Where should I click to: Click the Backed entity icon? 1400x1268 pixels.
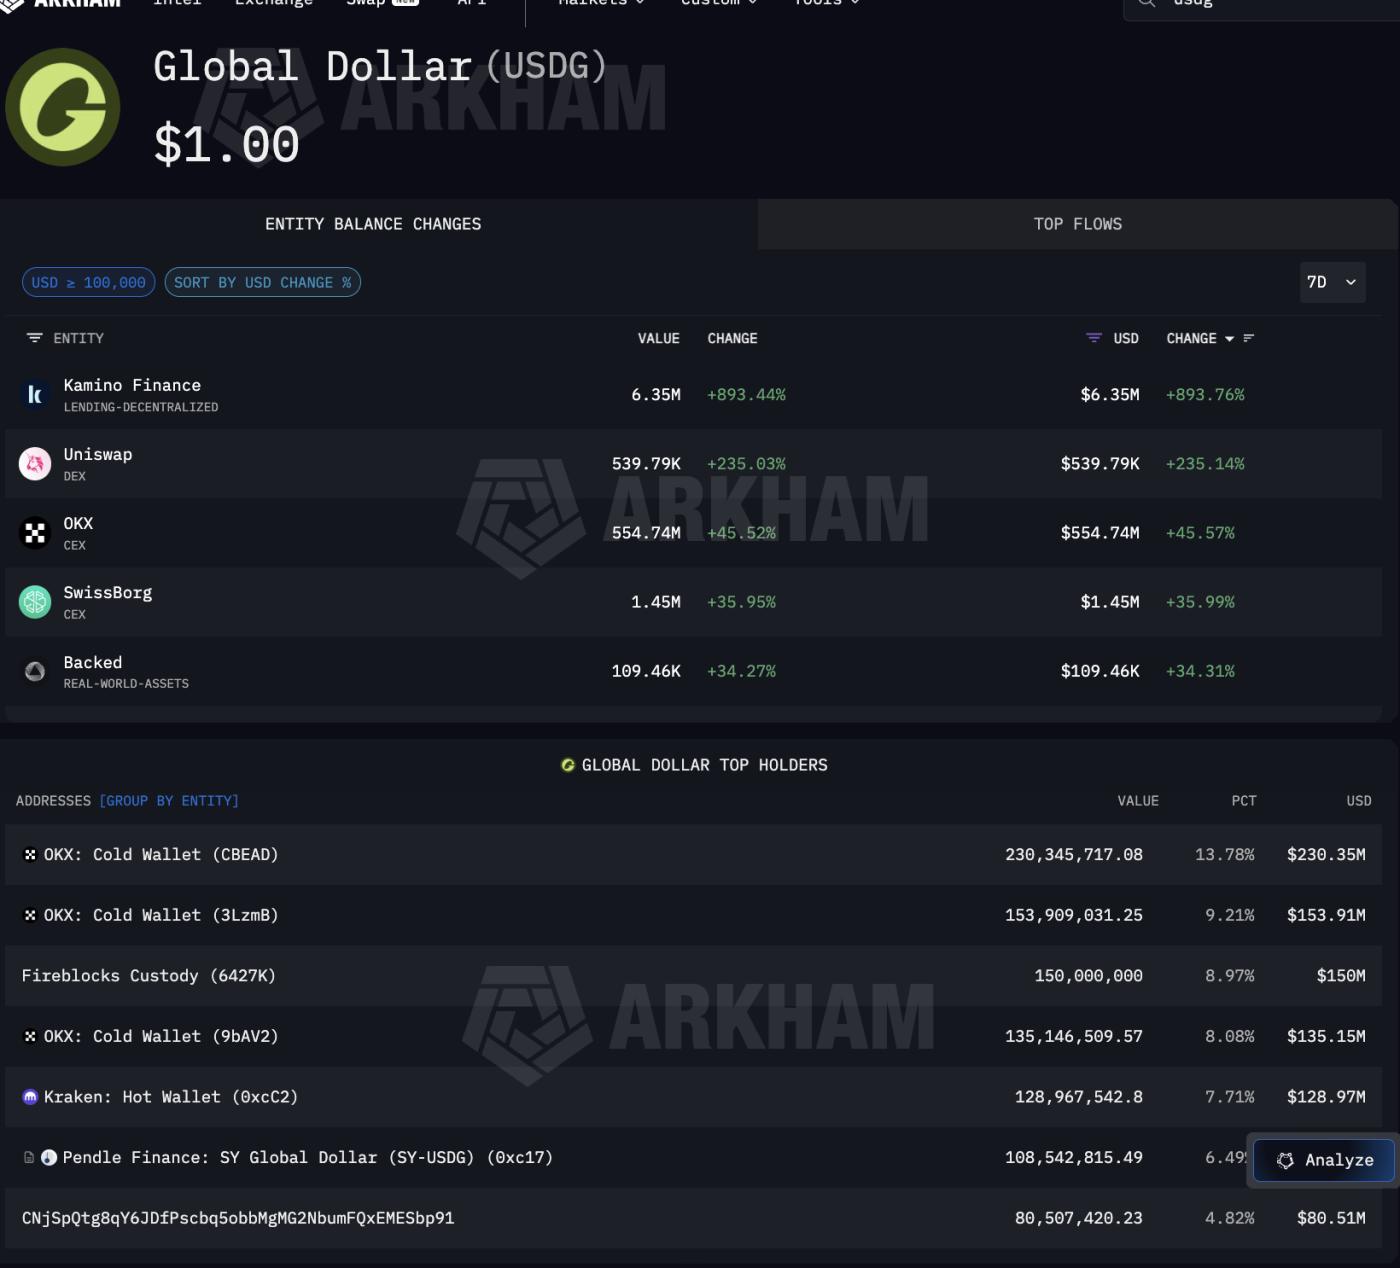pyautogui.click(x=35, y=671)
